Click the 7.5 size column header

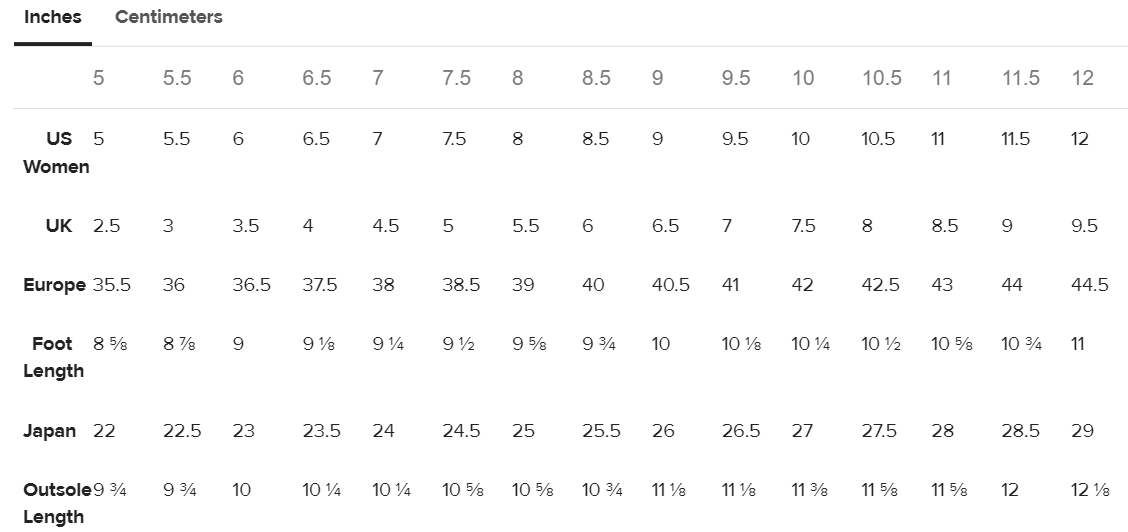[x=456, y=78]
